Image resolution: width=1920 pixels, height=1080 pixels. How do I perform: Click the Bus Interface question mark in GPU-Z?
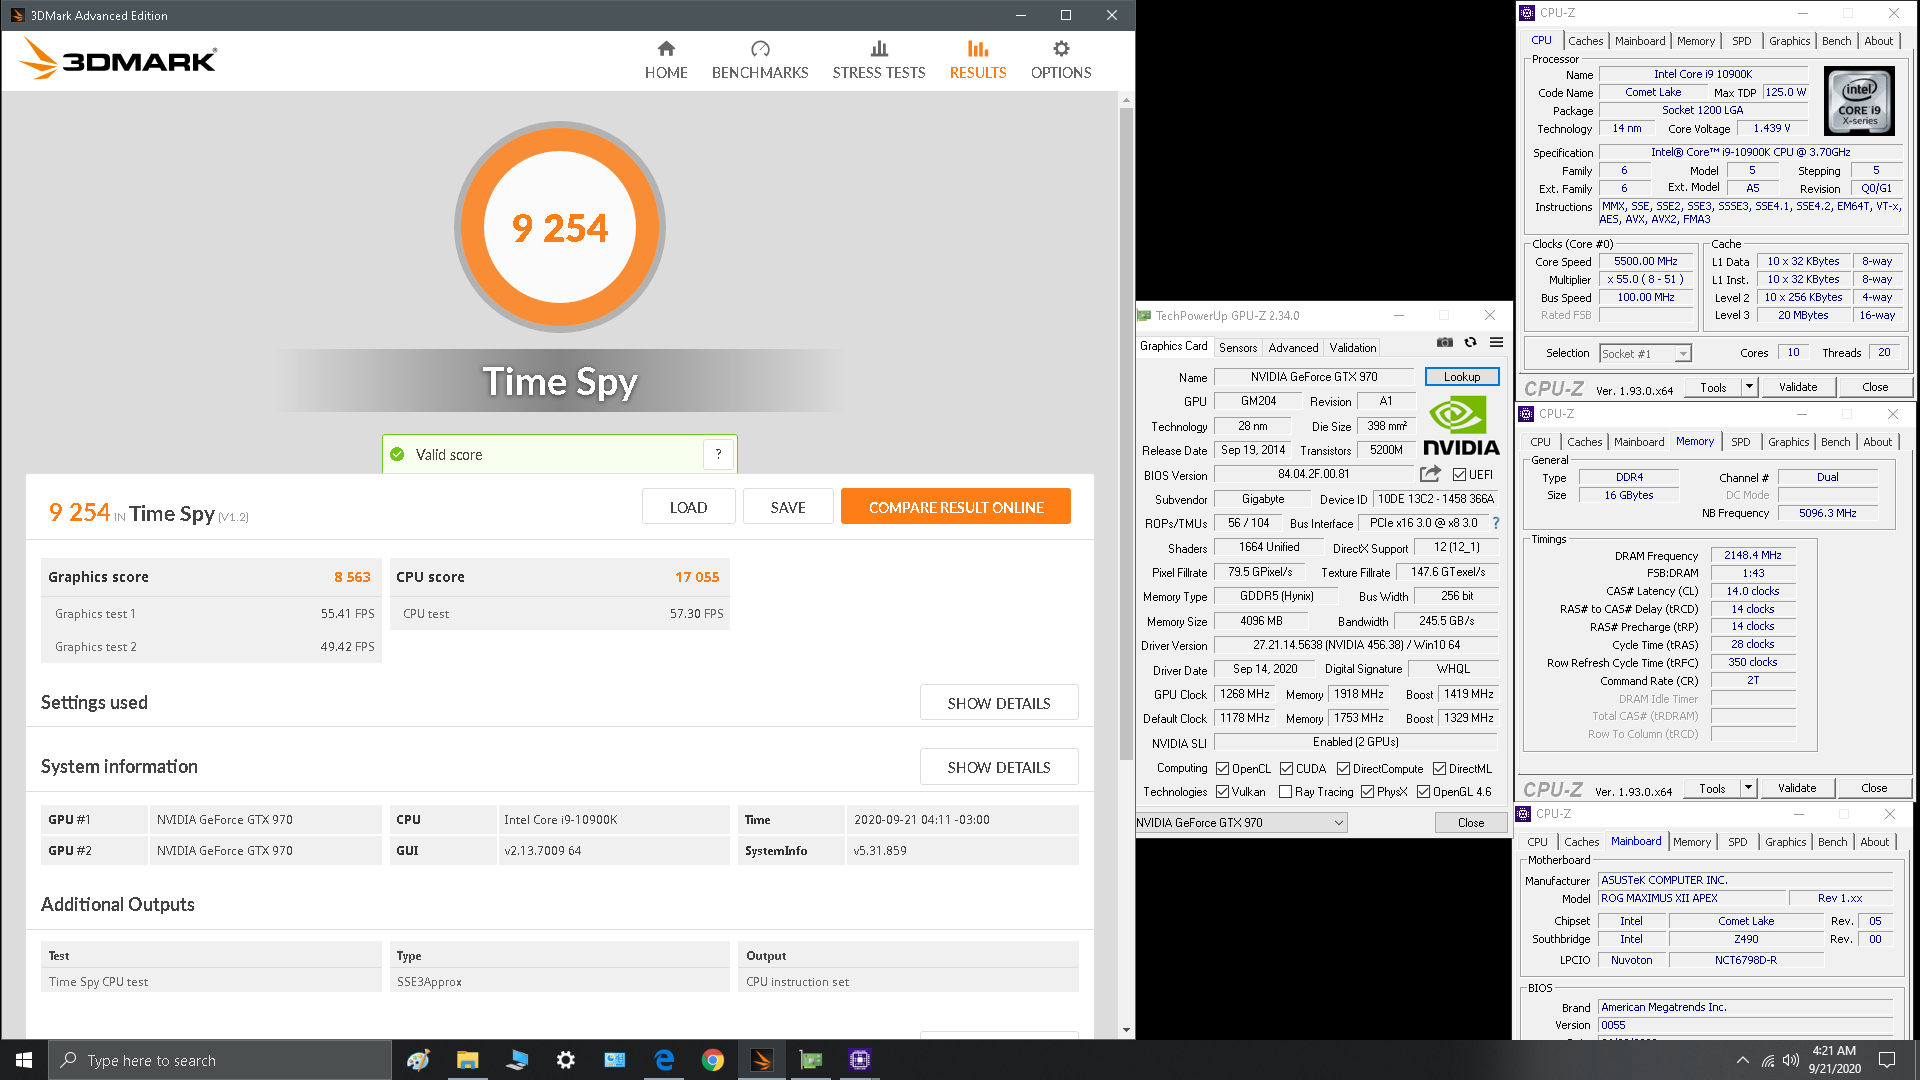click(x=1496, y=523)
